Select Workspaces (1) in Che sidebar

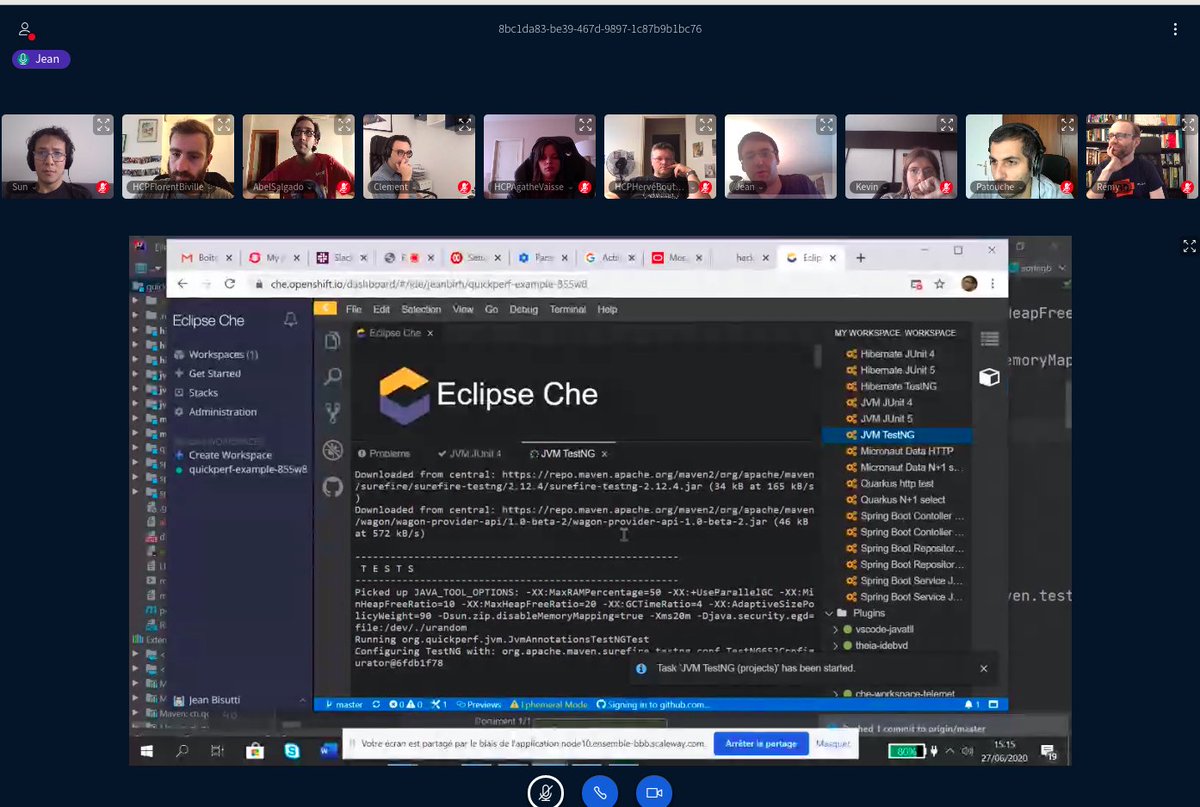(x=216, y=354)
